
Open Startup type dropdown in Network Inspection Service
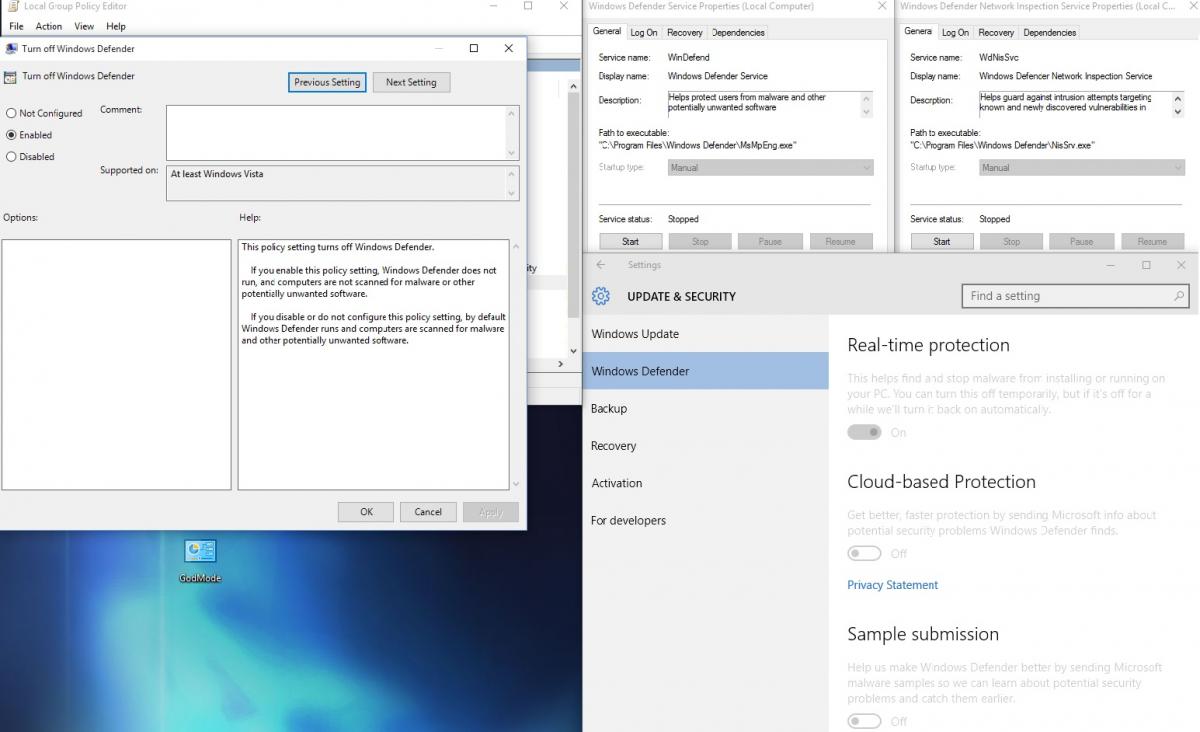tap(1082, 168)
